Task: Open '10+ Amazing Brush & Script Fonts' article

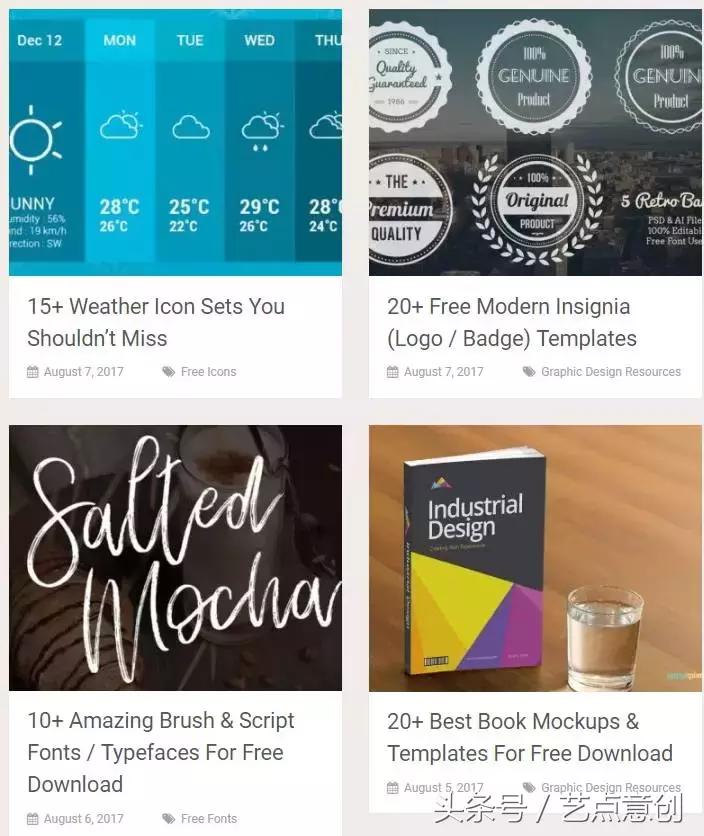Action: coord(161,752)
